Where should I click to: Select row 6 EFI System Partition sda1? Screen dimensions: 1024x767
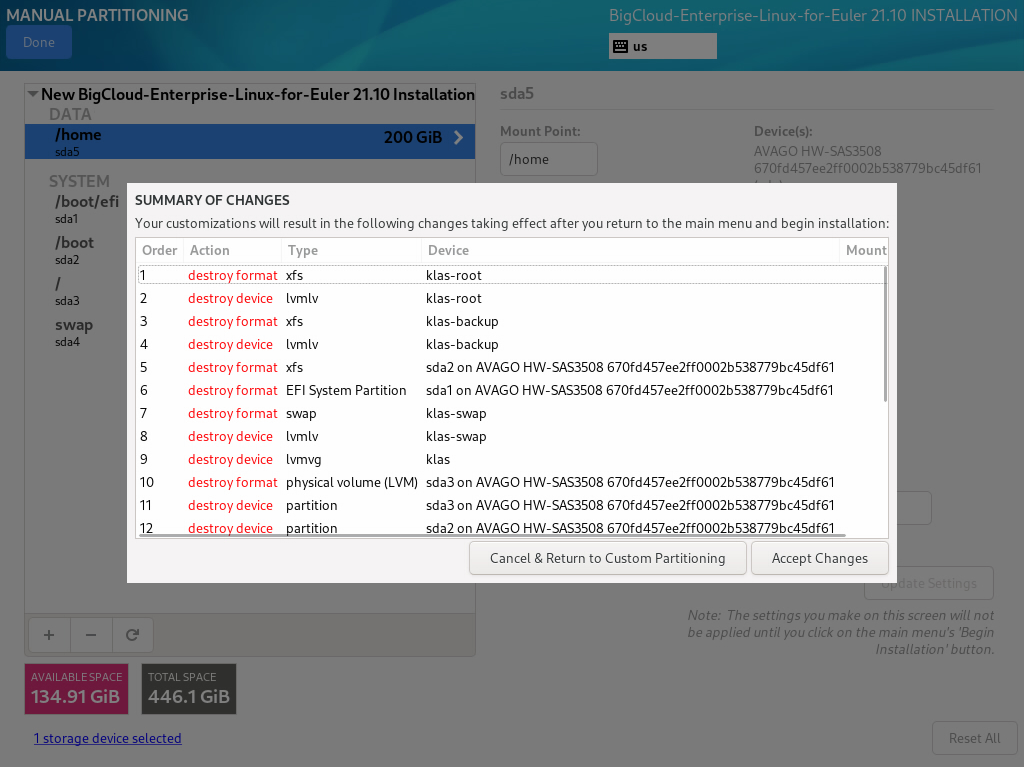(x=511, y=390)
